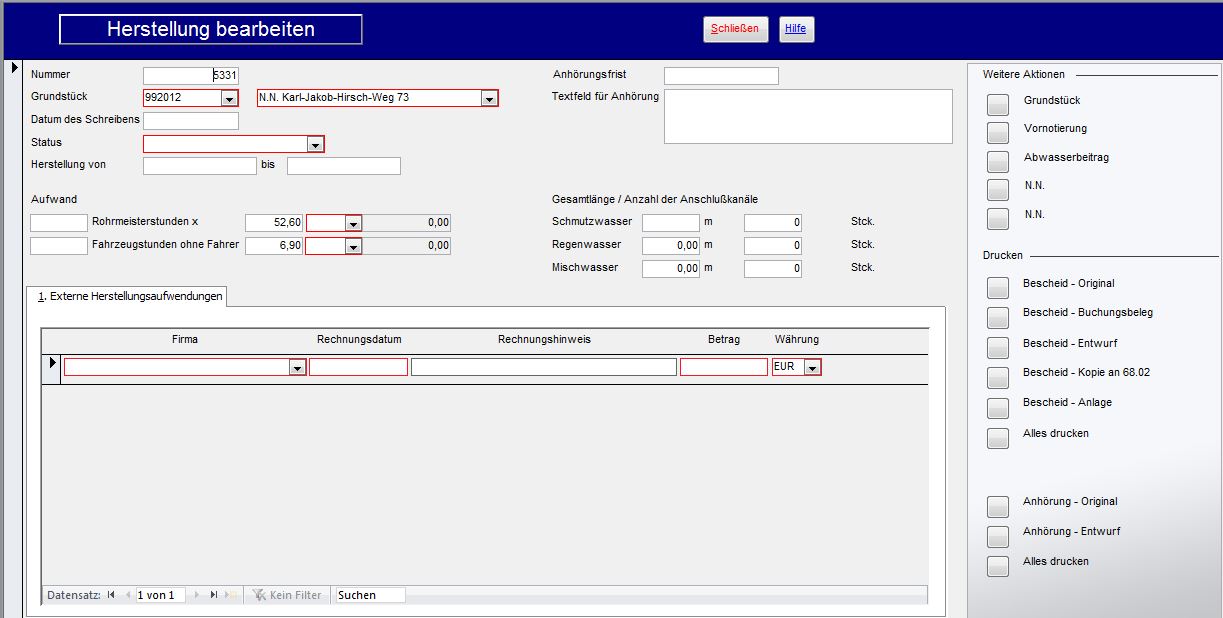Image resolution: width=1223 pixels, height=618 pixels.
Task: Go to previous record in Datensatz navigator
Action: coord(127,595)
